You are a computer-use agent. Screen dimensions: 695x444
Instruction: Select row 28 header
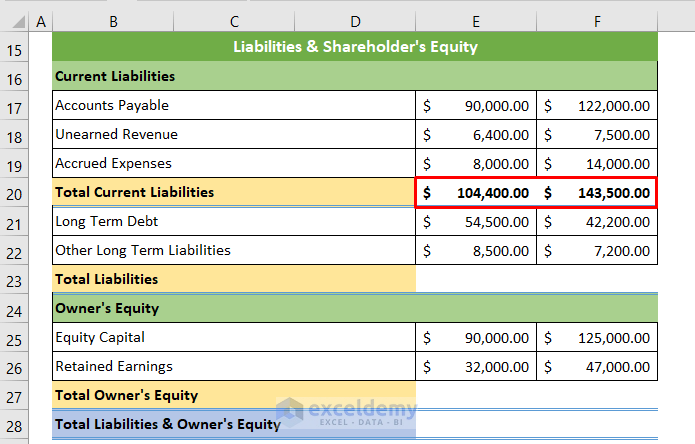pos(15,425)
